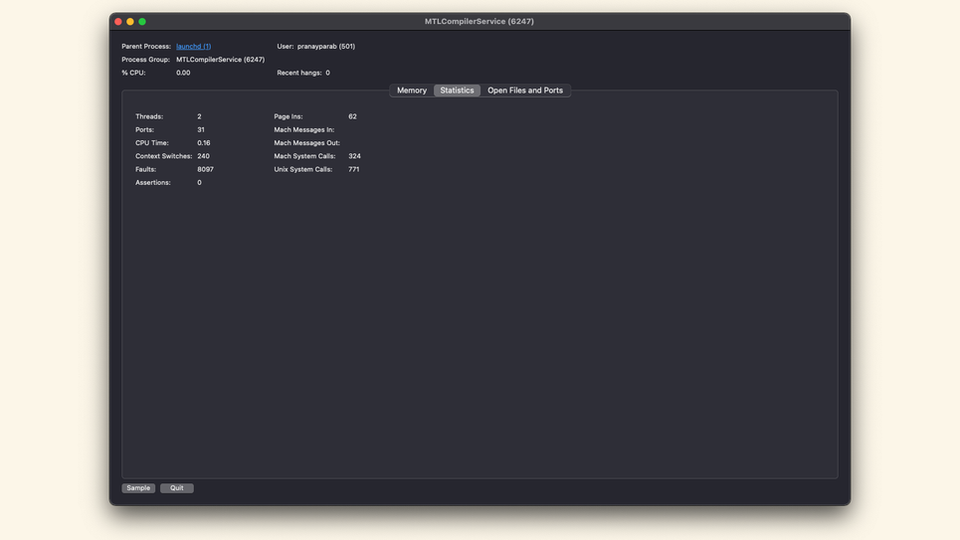Switch to the Memory tab
This screenshot has width=960, height=540.
tap(411, 91)
